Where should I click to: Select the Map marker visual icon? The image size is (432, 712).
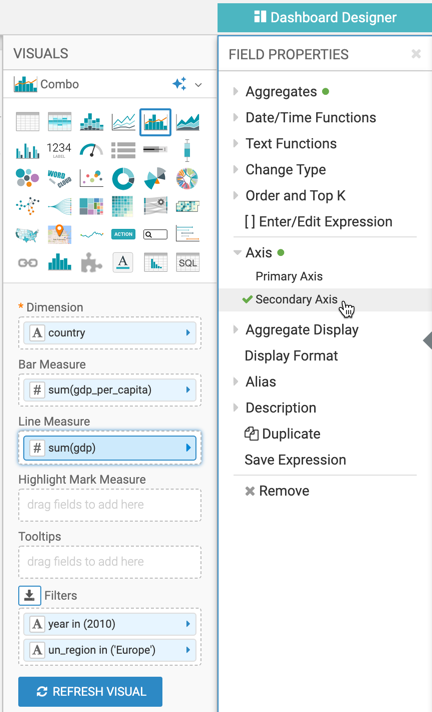coord(60,234)
